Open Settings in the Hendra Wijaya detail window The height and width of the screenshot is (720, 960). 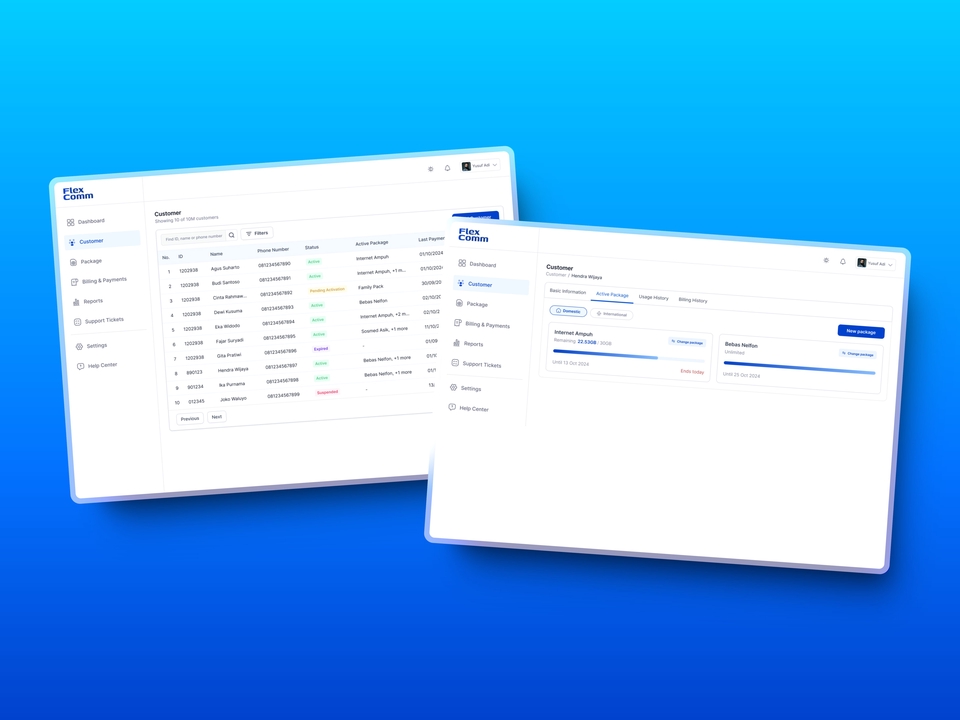(465, 388)
